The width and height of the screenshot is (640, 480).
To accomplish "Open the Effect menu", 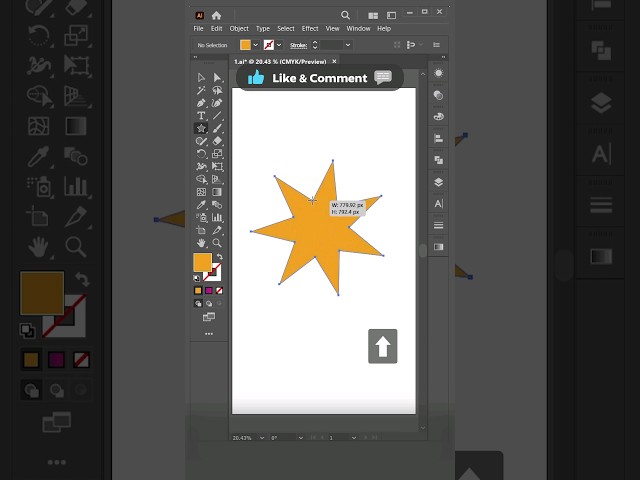I will tap(310, 29).
